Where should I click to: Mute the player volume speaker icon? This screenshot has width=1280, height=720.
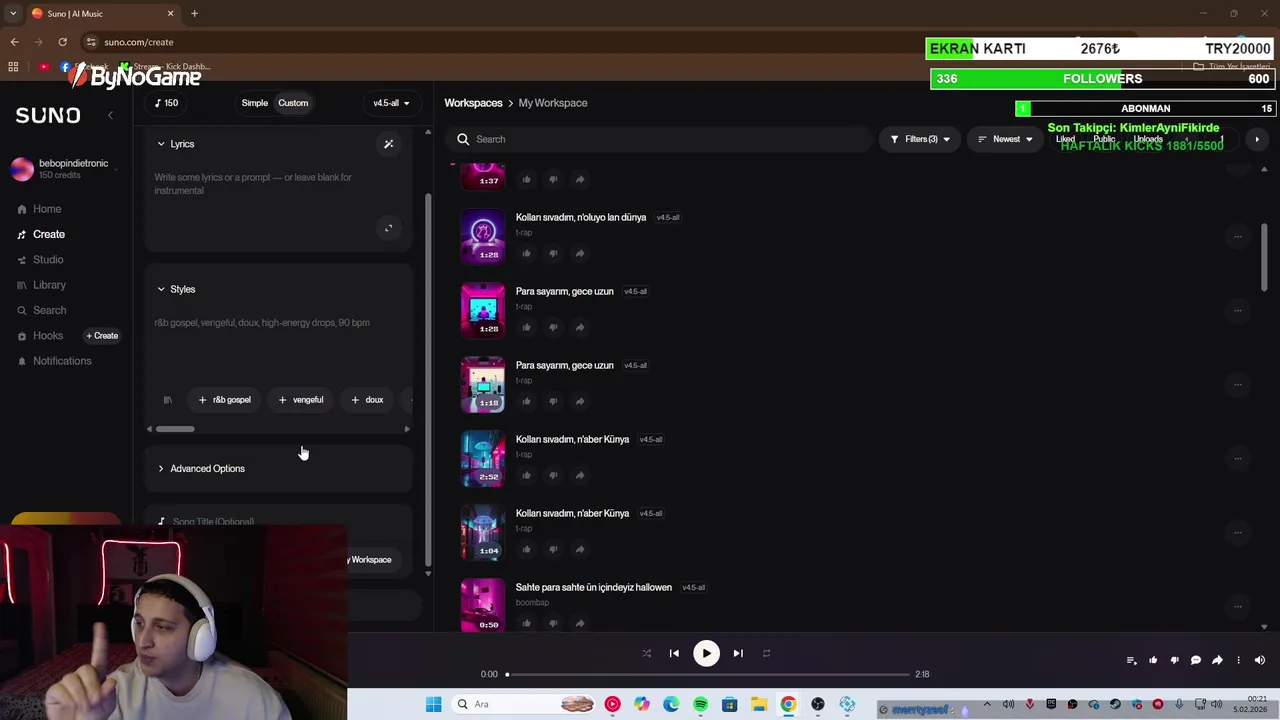tap(1260, 660)
